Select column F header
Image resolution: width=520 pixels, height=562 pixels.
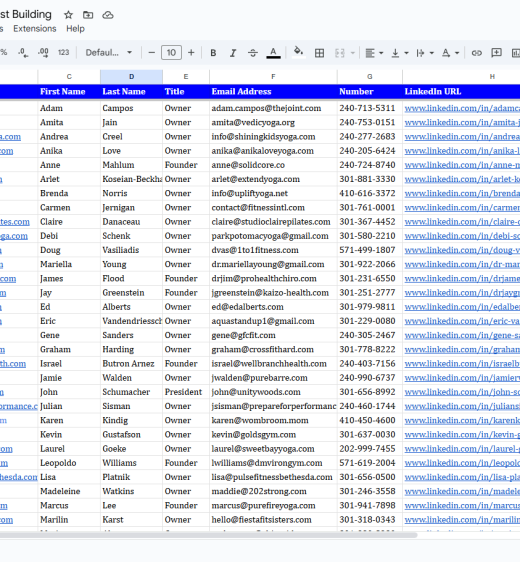click(273, 77)
